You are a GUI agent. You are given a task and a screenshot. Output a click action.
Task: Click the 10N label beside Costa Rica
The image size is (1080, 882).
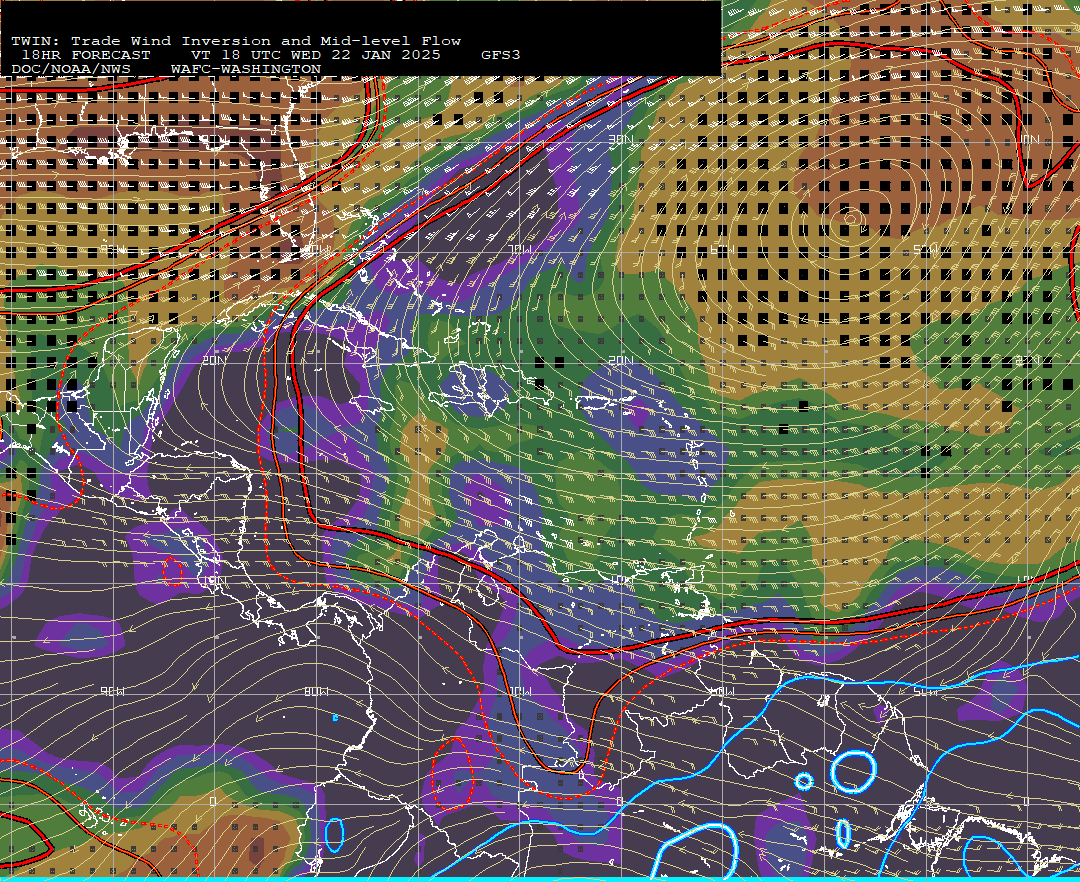214,580
